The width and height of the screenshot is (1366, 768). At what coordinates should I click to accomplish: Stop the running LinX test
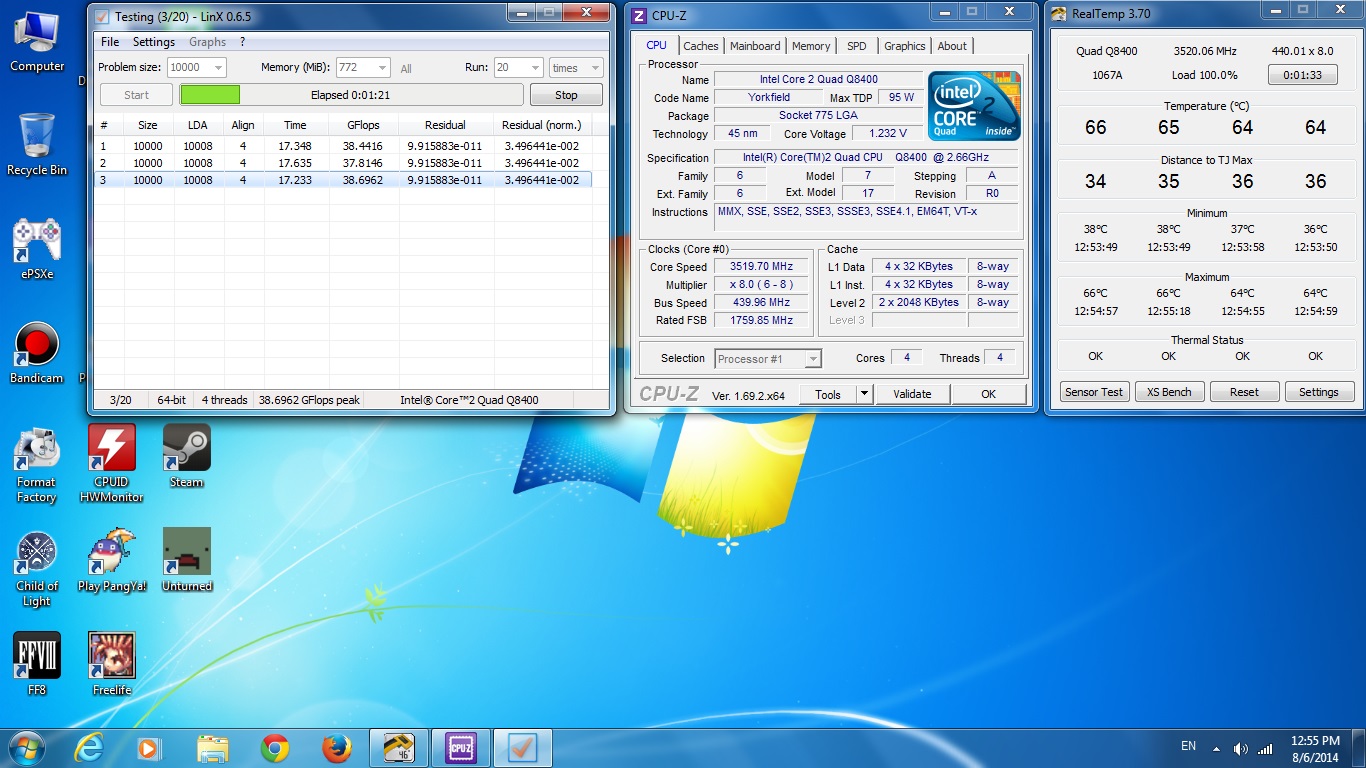(566, 95)
